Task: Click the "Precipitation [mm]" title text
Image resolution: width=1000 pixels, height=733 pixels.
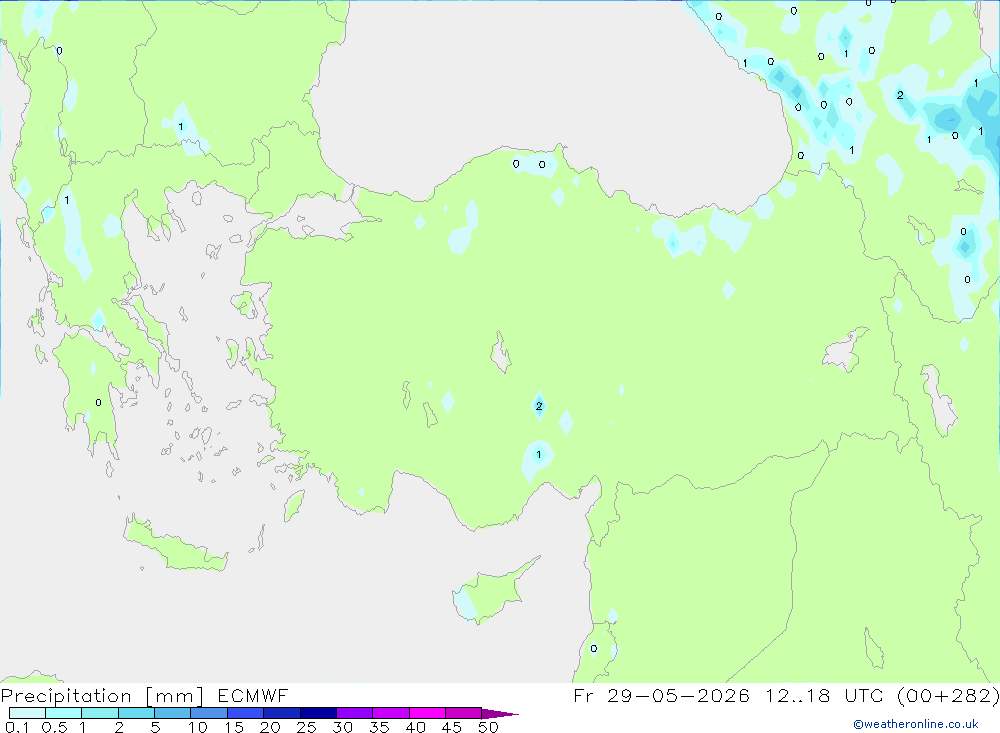Action: [x=103, y=696]
